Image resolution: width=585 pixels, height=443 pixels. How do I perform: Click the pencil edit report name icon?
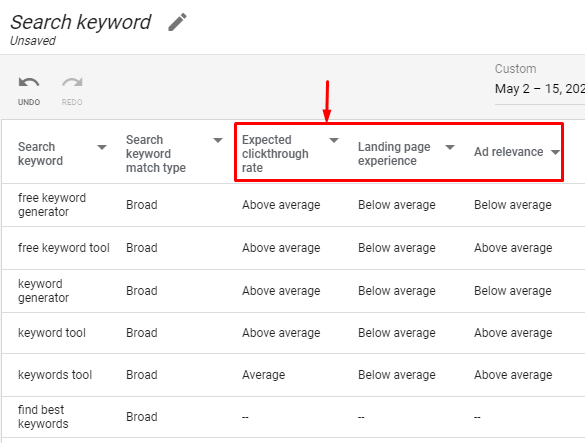tap(177, 22)
